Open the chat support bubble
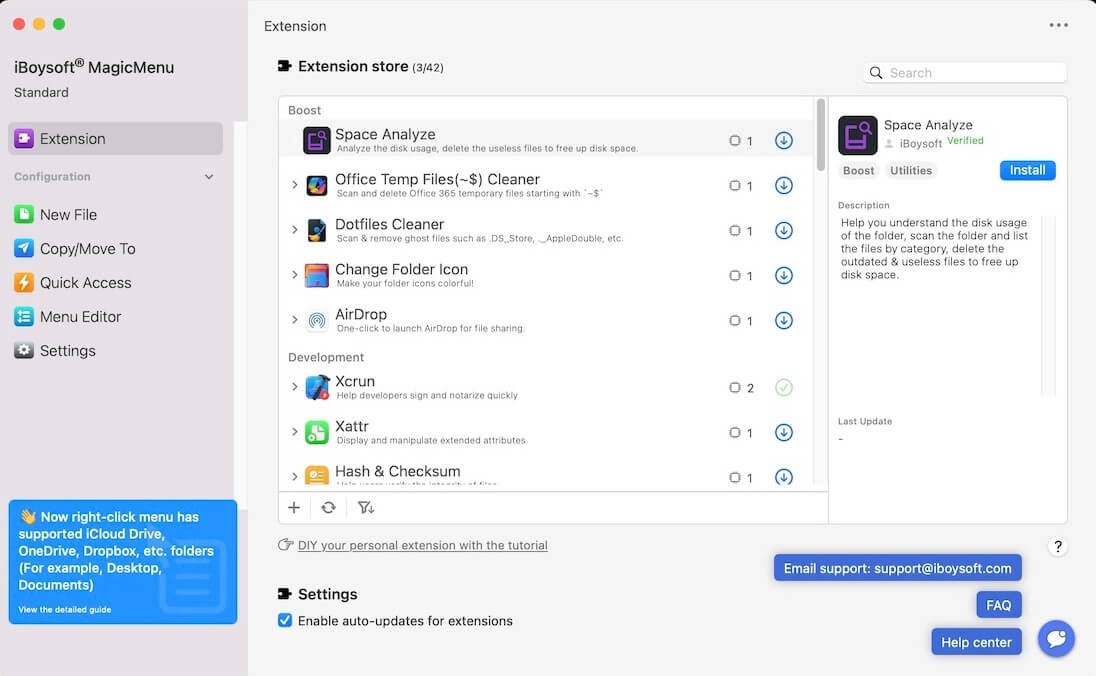This screenshot has height=676, width=1096. pos(1056,638)
